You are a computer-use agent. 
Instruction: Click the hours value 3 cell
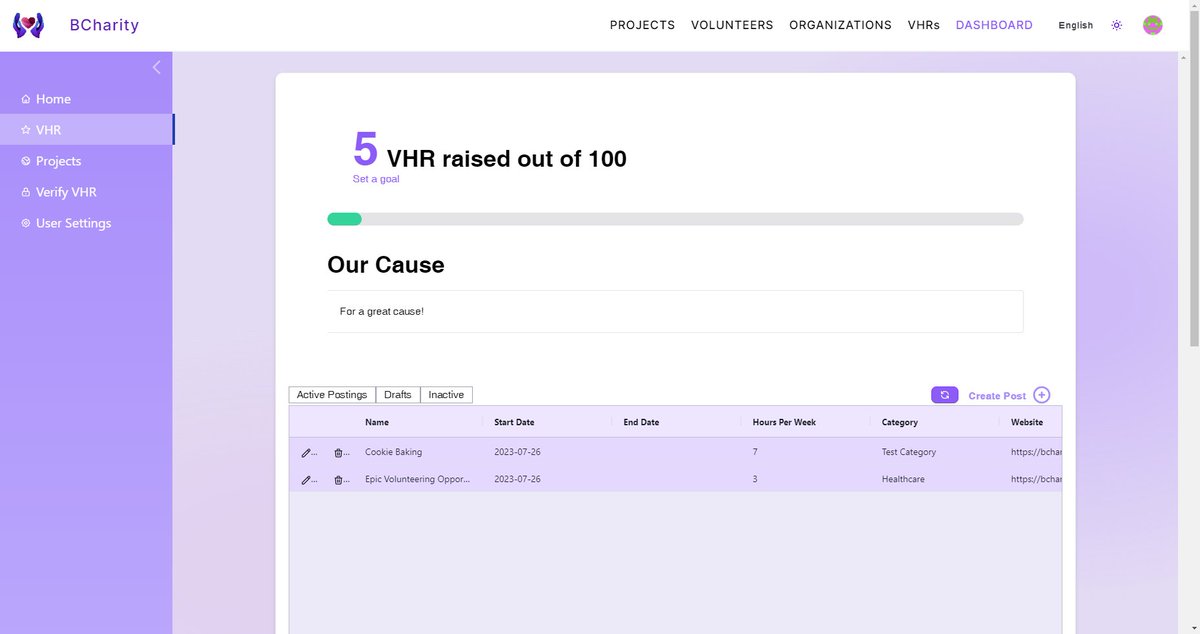point(755,479)
